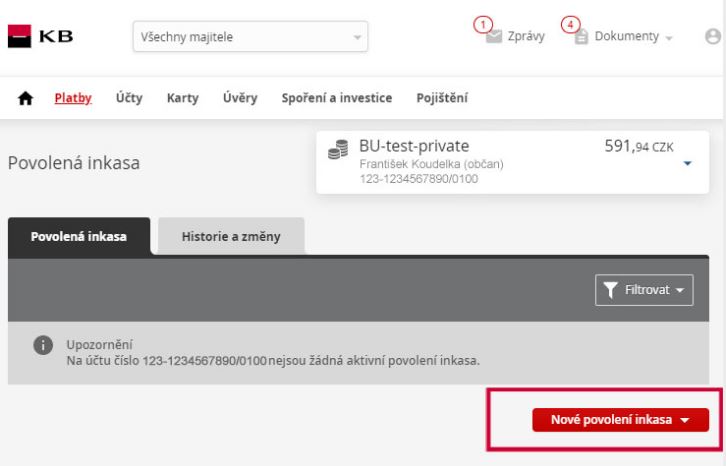Open the Zprávy messages link
726x466 pixels.
coord(526,36)
